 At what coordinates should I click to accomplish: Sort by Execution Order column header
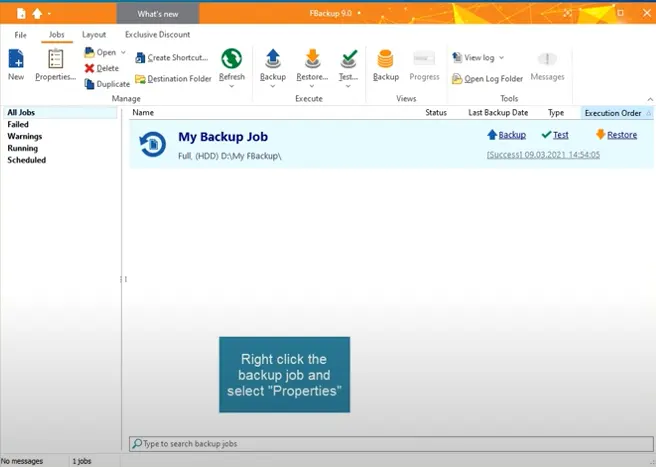pos(612,113)
